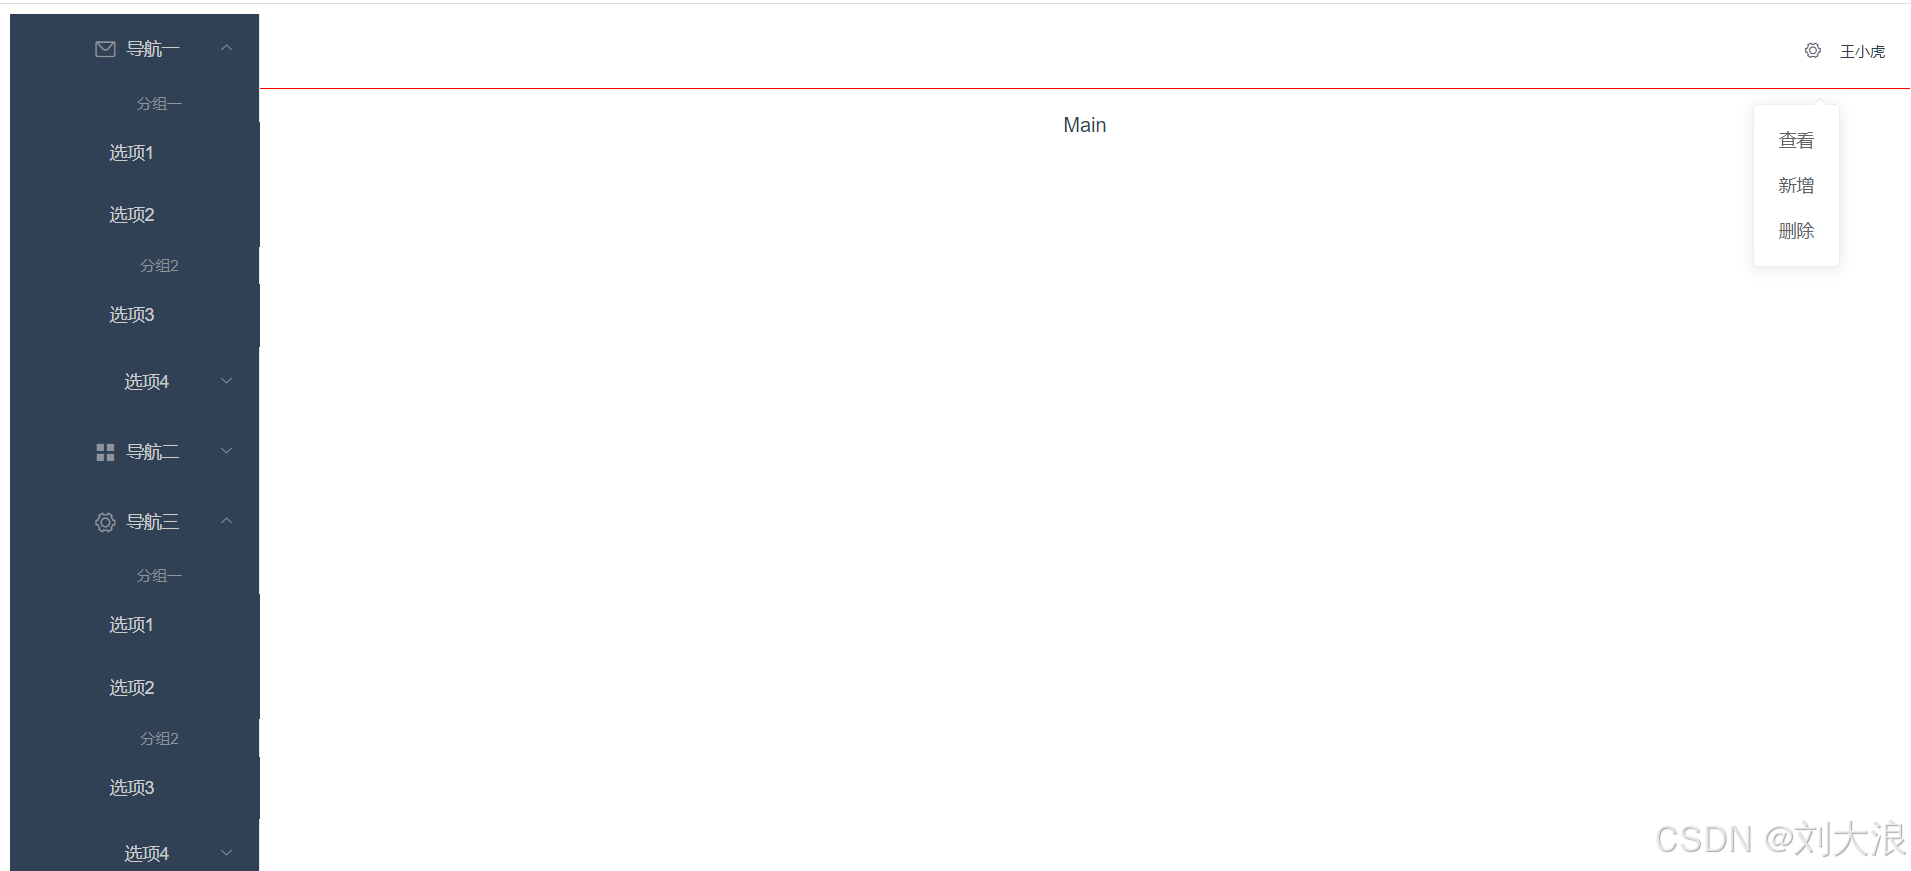
Task: Click the 导航二 menu title
Action: click(x=153, y=452)
